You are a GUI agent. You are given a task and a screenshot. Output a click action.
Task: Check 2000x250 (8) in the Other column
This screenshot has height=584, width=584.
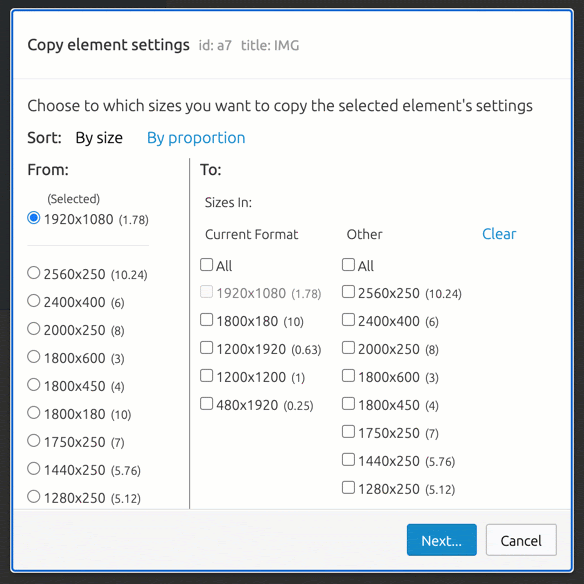pos(348,348)
